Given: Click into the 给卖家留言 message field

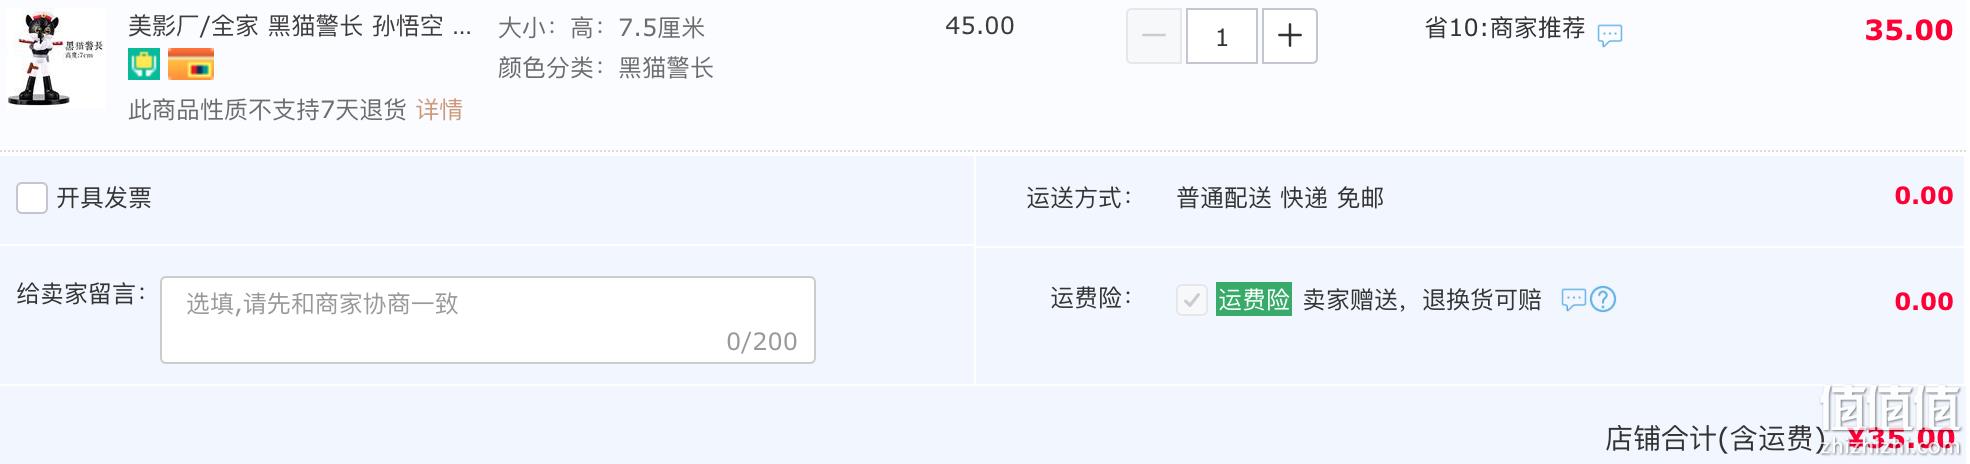Looking at the screenshot, I should 488,320.
